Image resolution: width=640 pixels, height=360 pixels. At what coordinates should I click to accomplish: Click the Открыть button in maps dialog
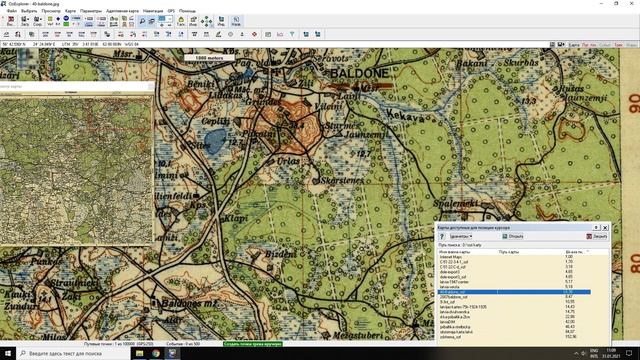click(513, 236)
